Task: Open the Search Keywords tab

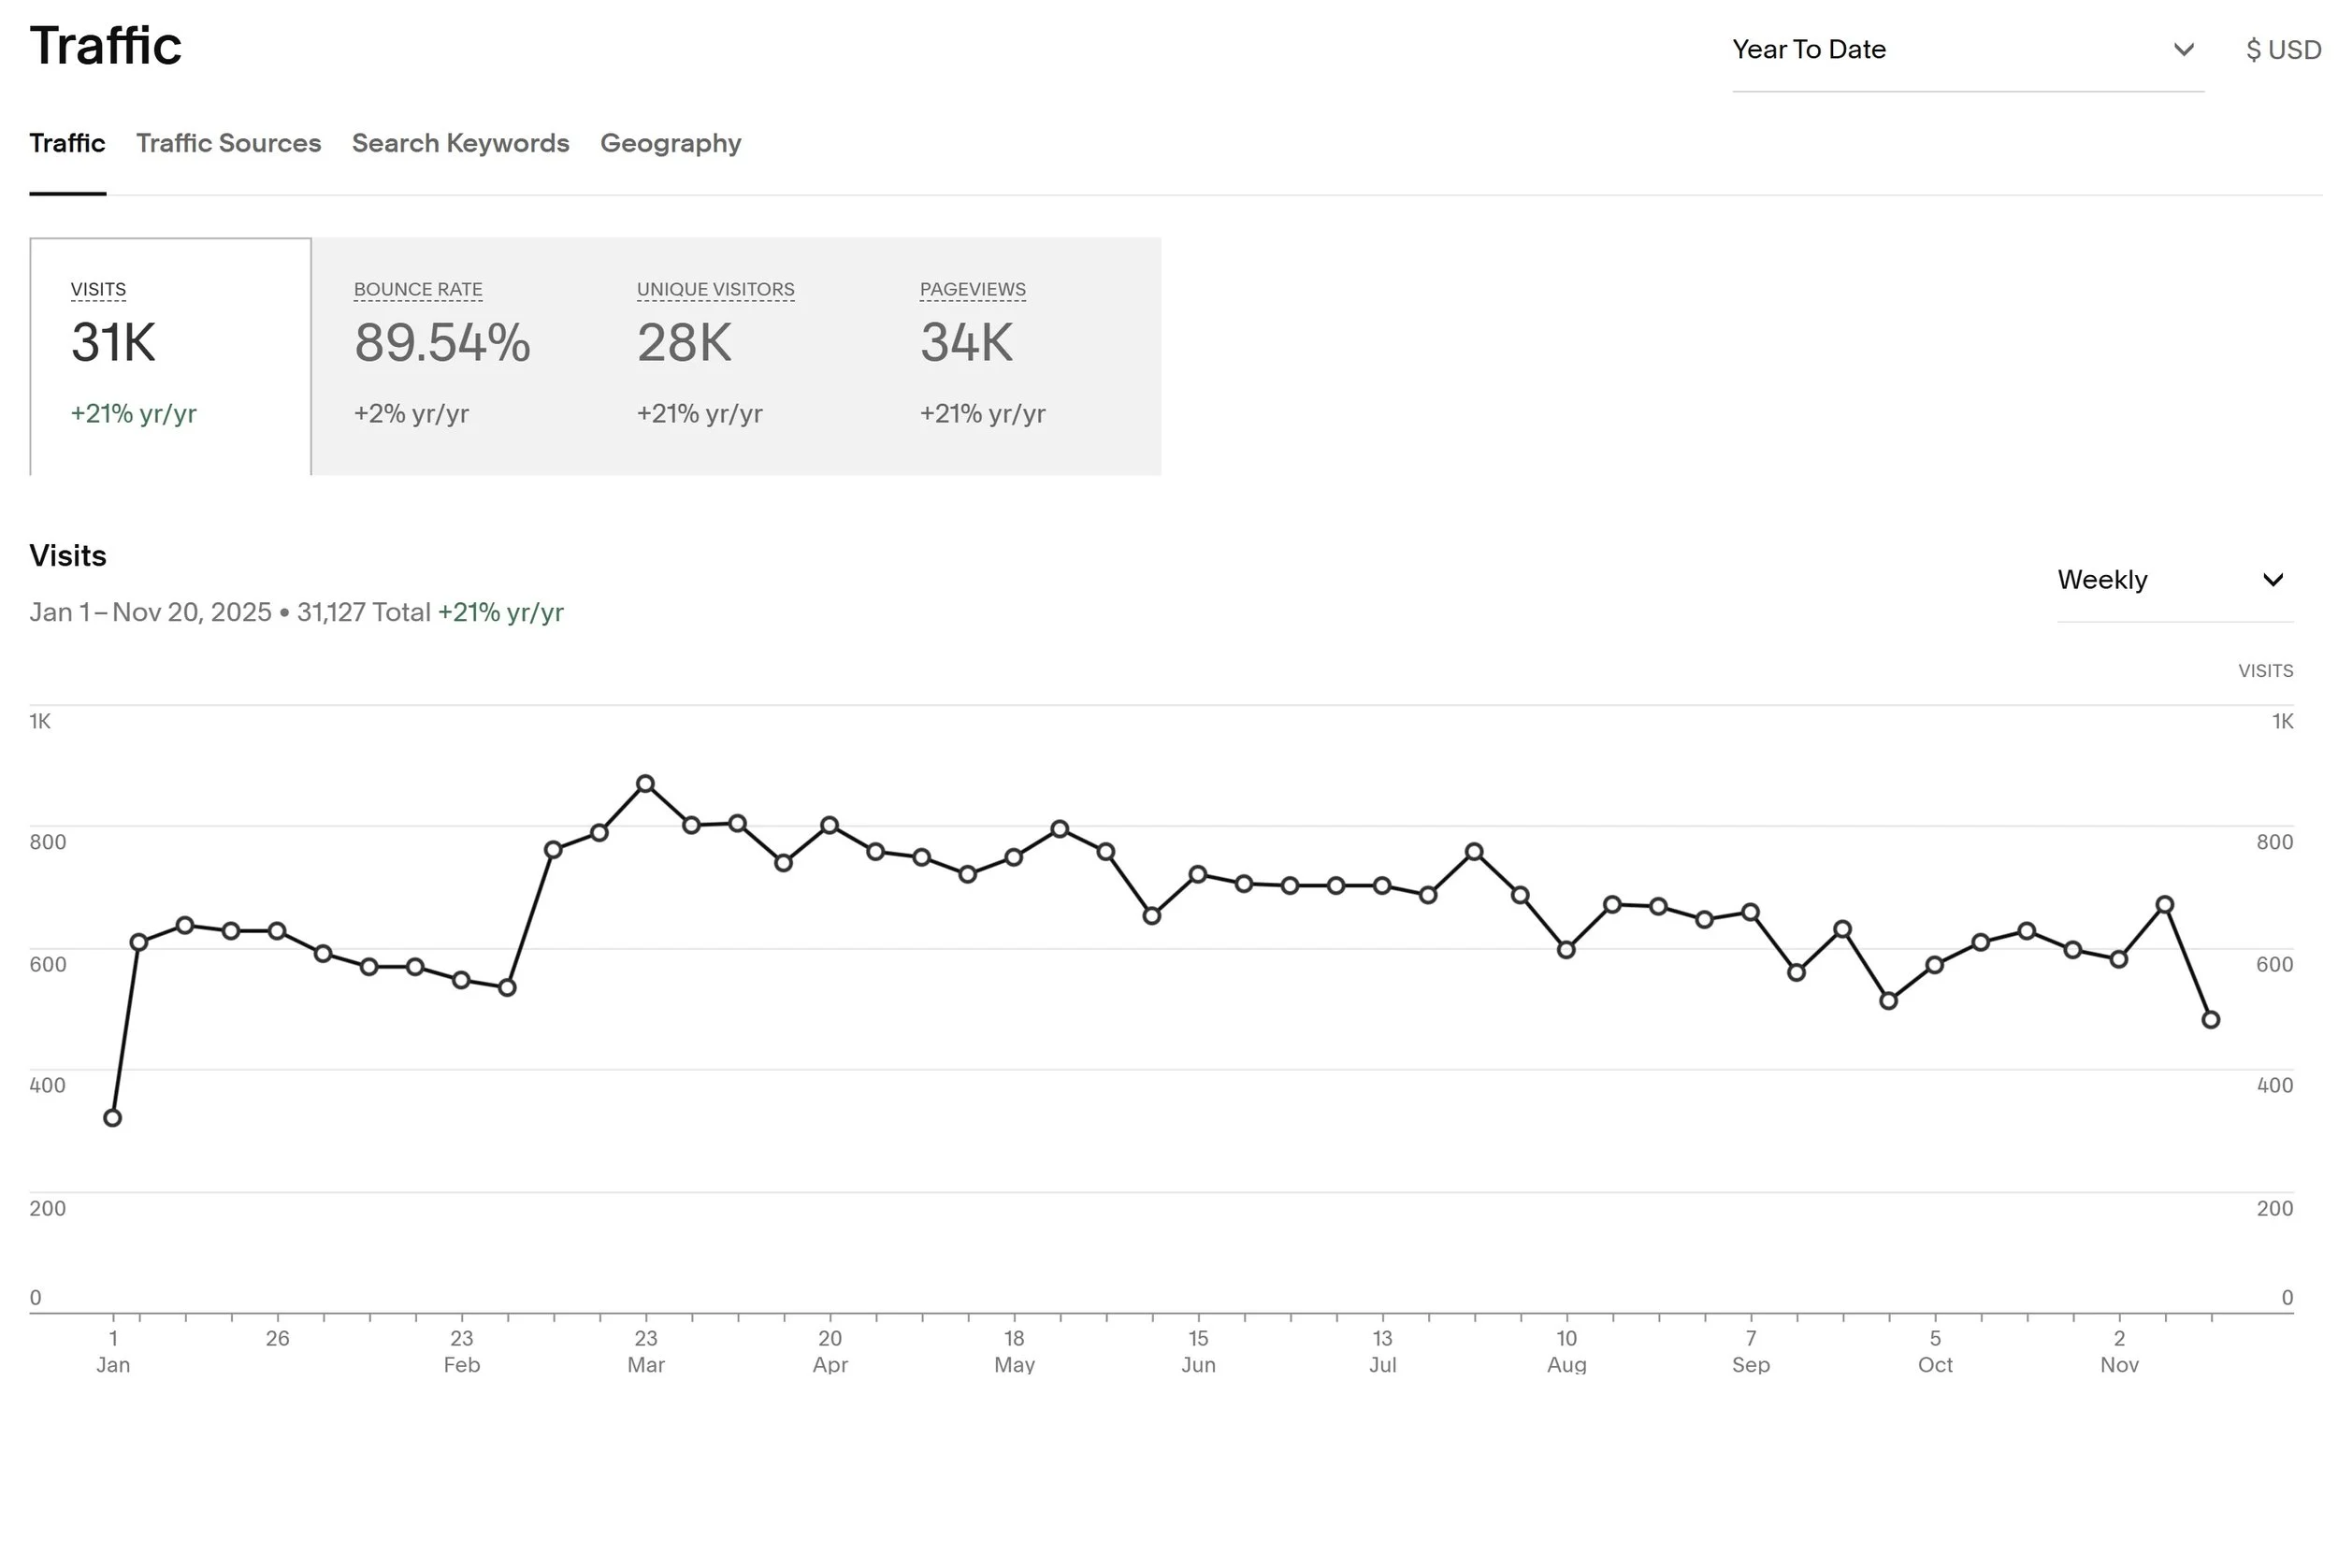Action: 460,143
